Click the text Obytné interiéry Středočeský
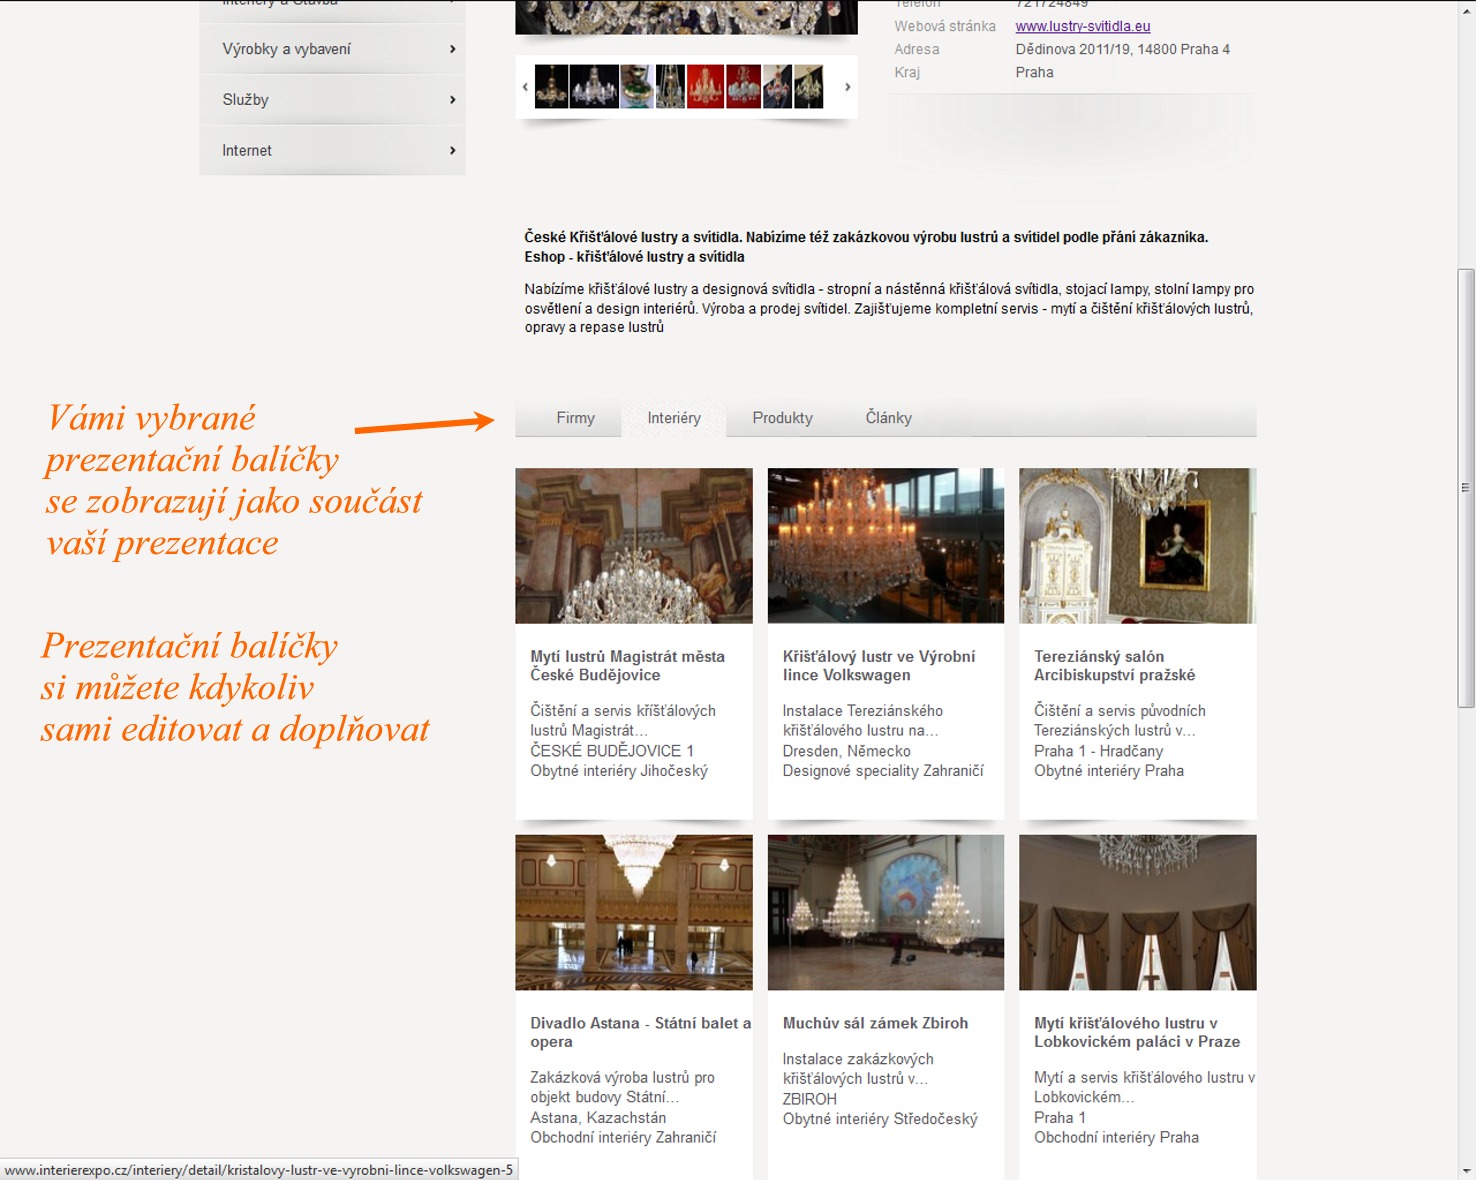The image size is (1476, 1180). point(880,1119)
